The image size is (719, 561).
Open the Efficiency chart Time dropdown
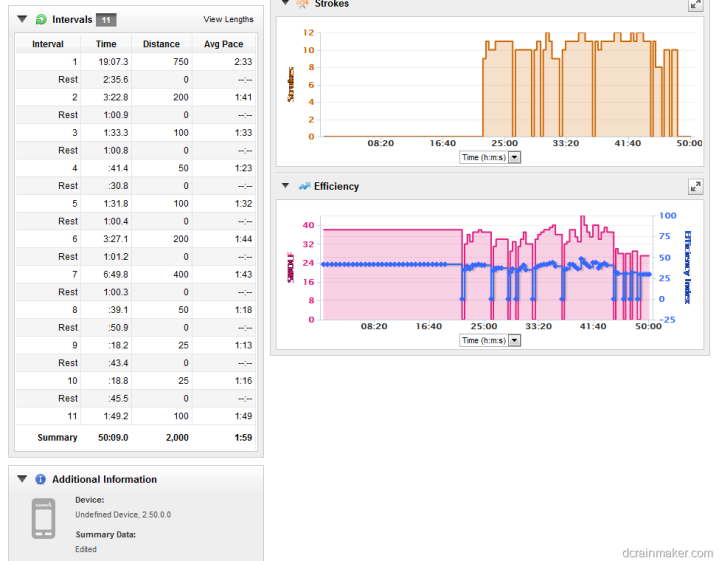tap(514, 340)
